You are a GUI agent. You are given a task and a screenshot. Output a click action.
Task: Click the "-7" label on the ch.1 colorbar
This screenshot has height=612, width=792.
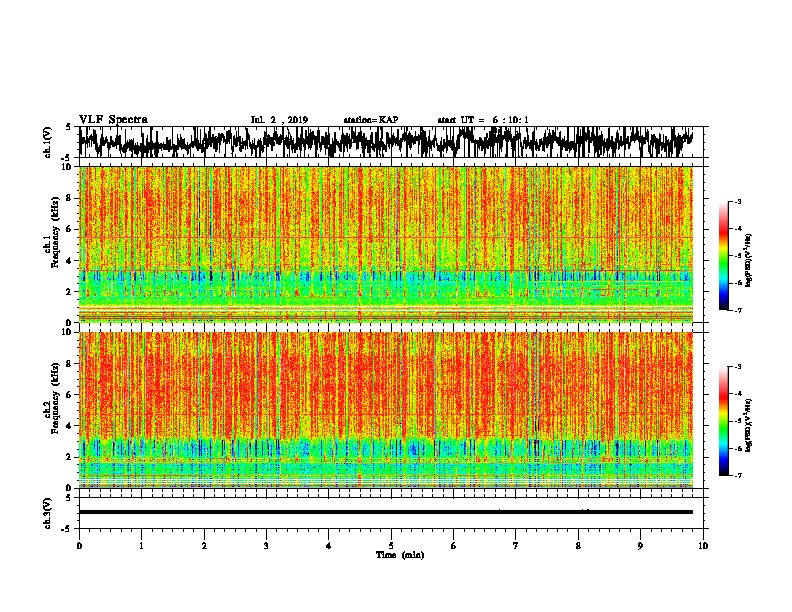737,310
